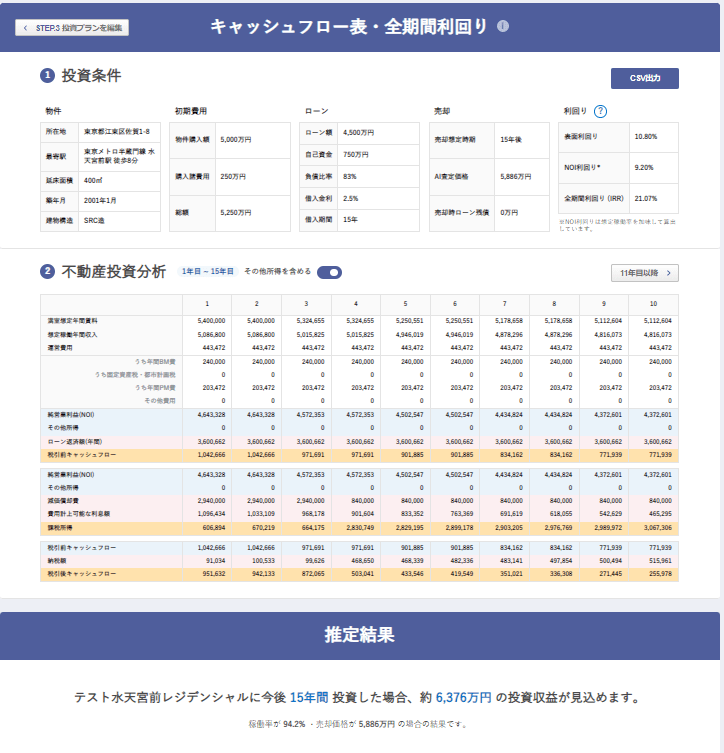Click the debt ratio value 83%
Viewport: 724px width, 753px height.
click(x=350, y=177)
